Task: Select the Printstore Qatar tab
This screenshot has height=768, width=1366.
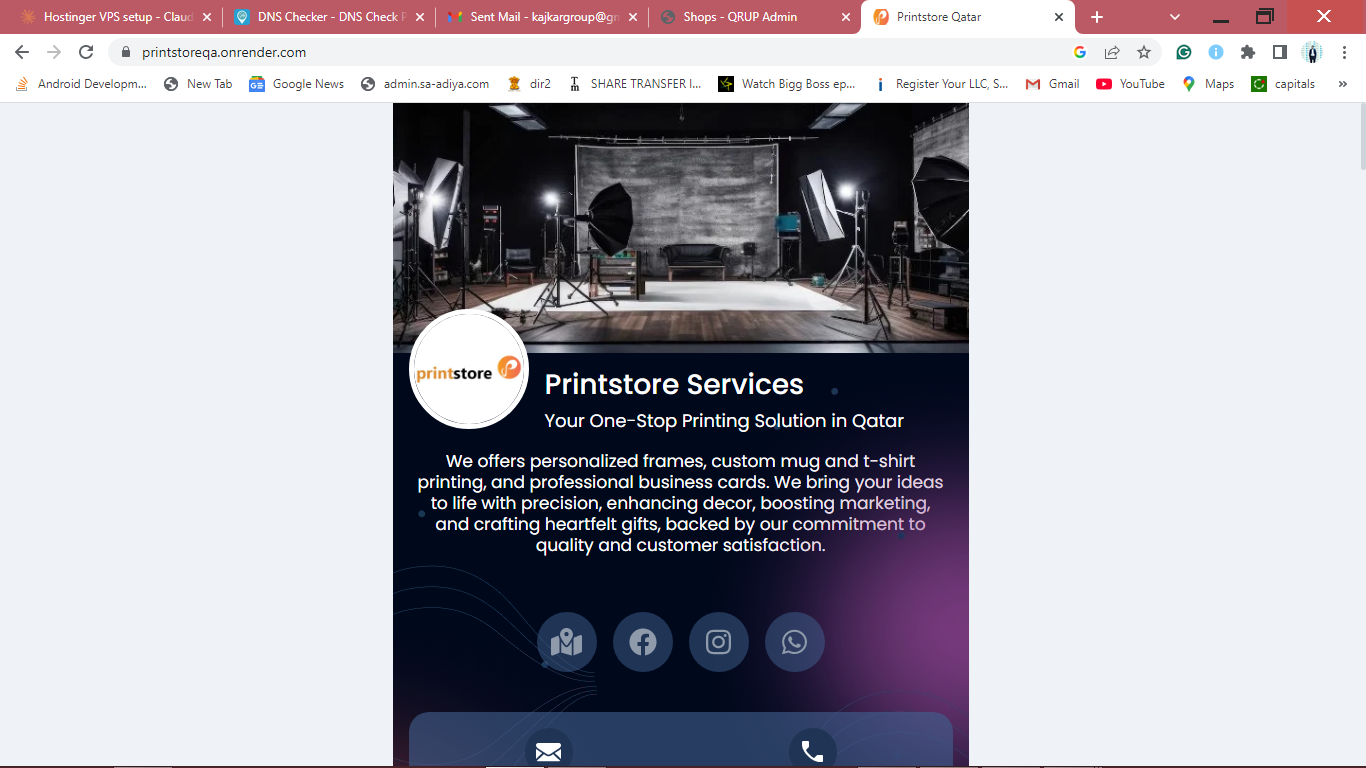Action: [966, 17]
